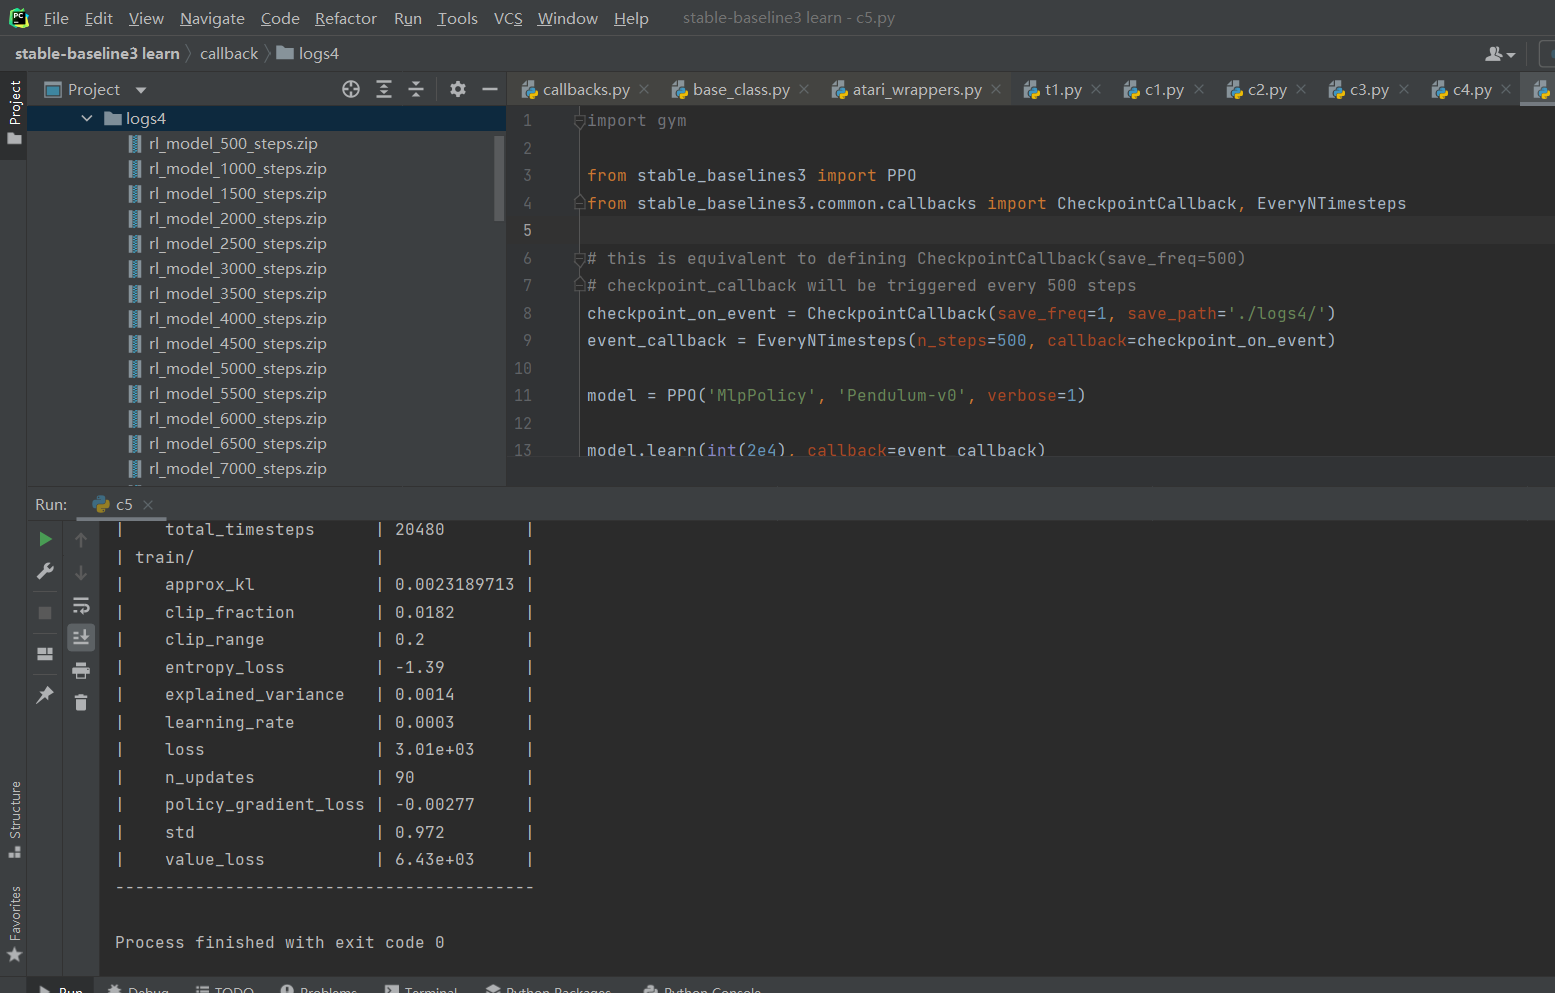Pin the c5 Run tab
Viewport: 1555px width, 993px height.
(45, 694)
